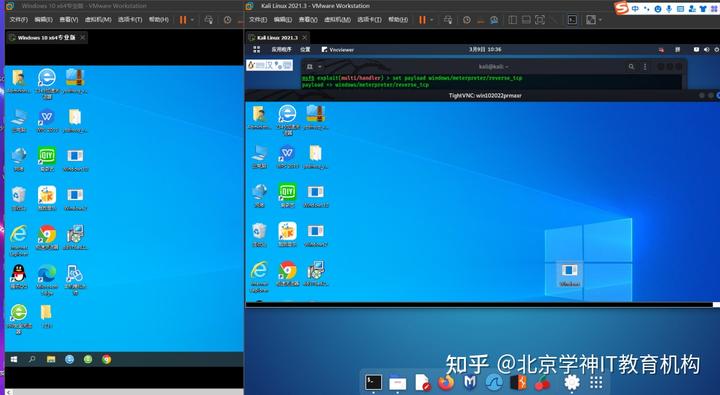720x395 pixels.
Task: Select iQIYI icon on Windows 10 VM desktop
Action: pos(47,159)
